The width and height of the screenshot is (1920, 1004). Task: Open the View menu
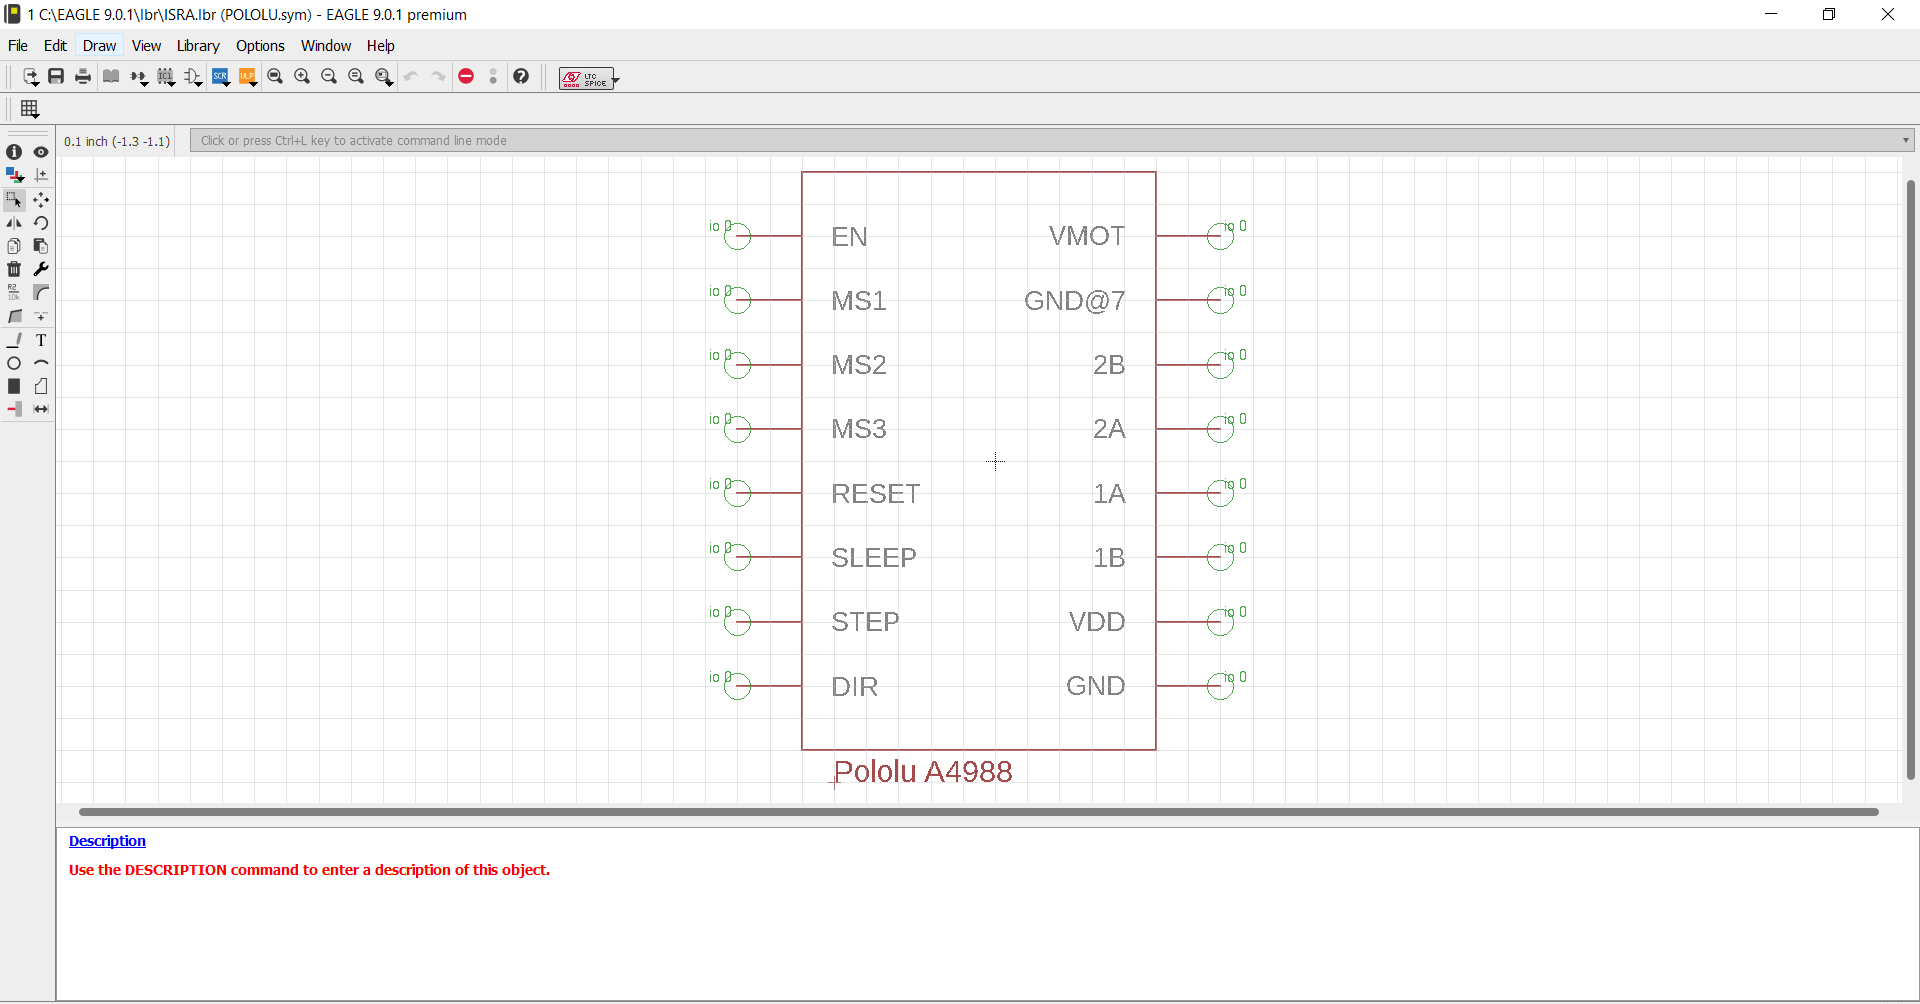click(x=146, y=46)
